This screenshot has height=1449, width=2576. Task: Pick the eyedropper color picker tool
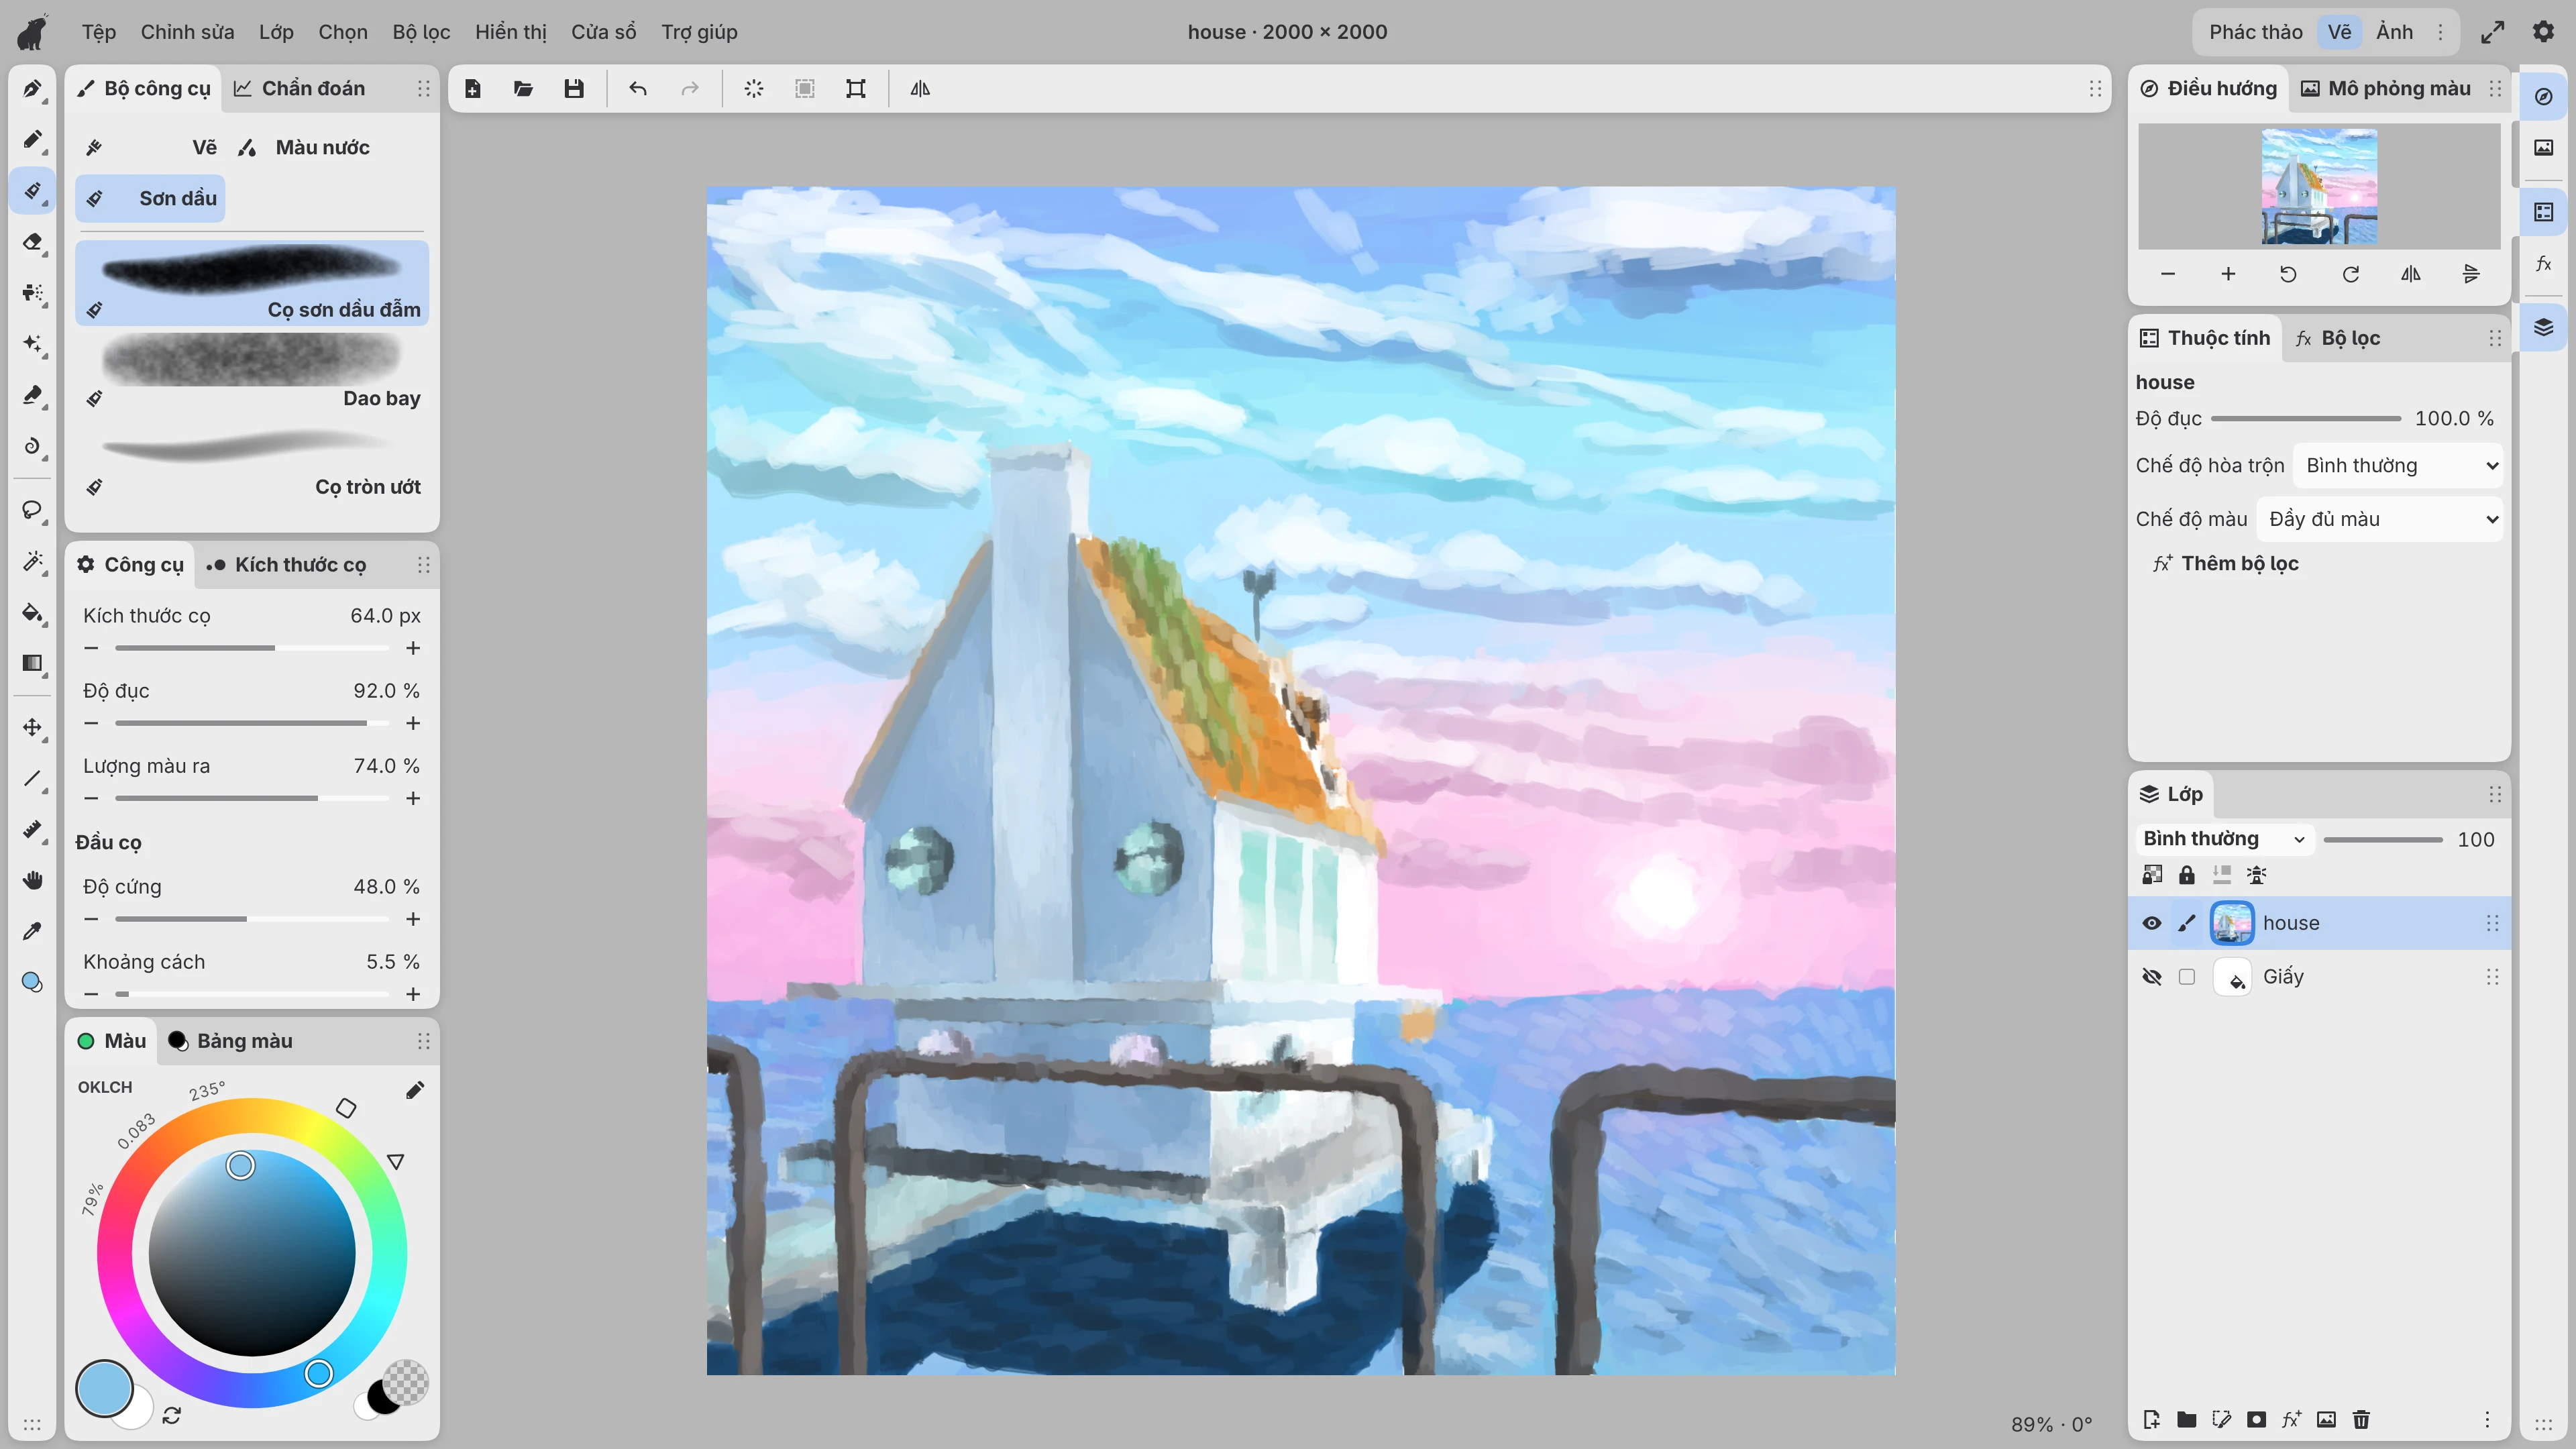[x=33, y=931]
